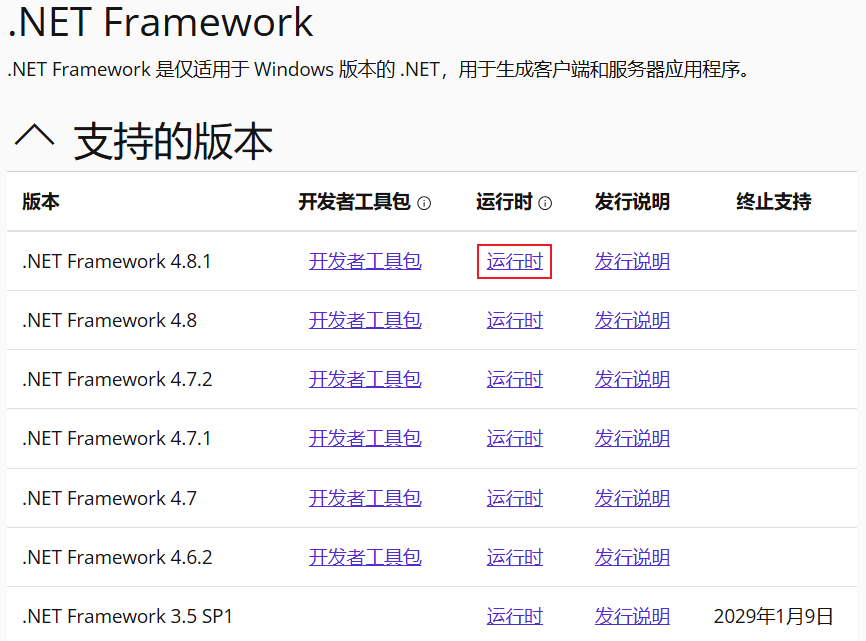Click info icon beside 开发者工具包 header

click(x=424, y=203)
